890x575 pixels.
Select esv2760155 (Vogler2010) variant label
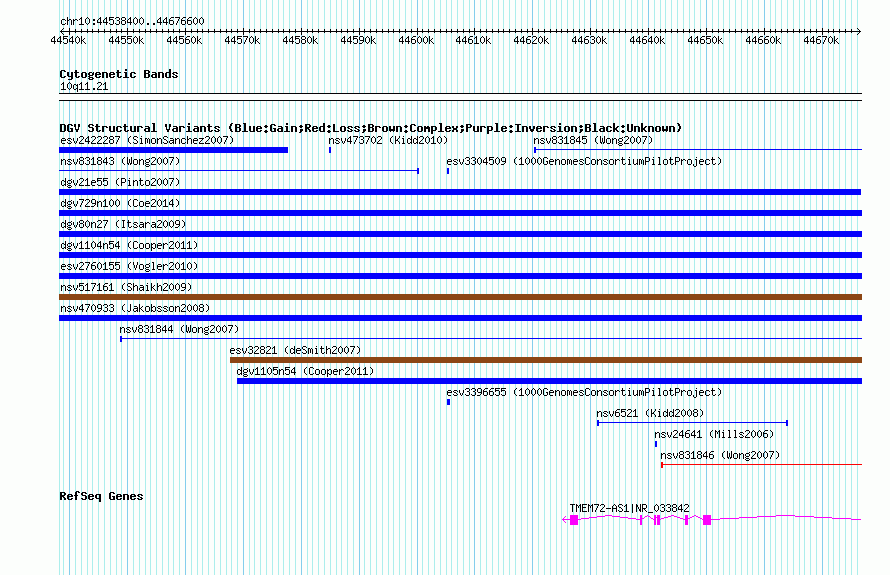coord(129,266)
